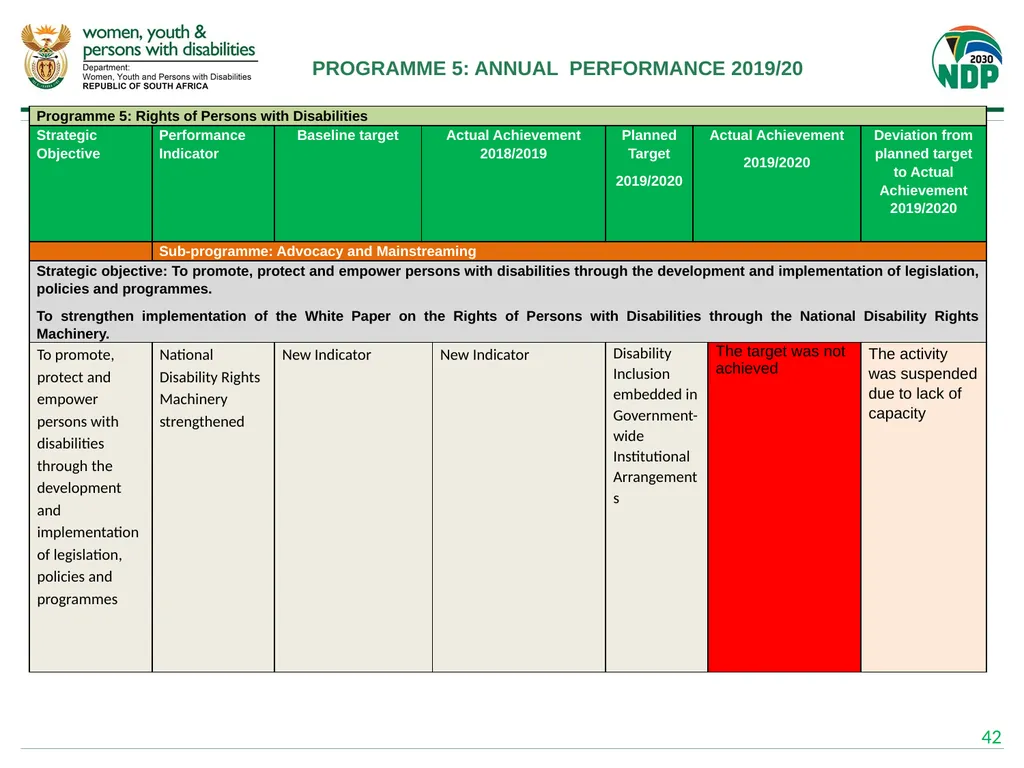The image size is (1024, 768).
Task: Click the red 'The target was not achieved' cell
Action: (784, 507)
